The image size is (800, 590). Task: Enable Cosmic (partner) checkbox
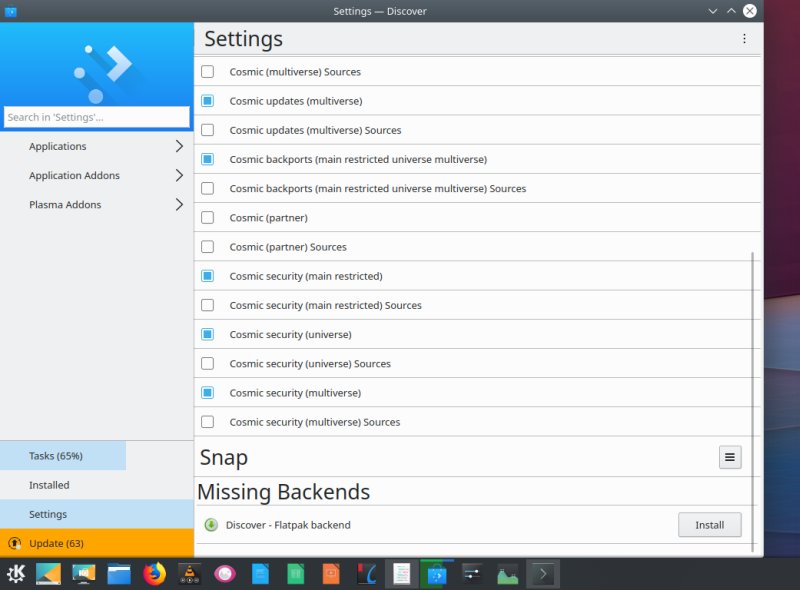(x=208, y=218)
